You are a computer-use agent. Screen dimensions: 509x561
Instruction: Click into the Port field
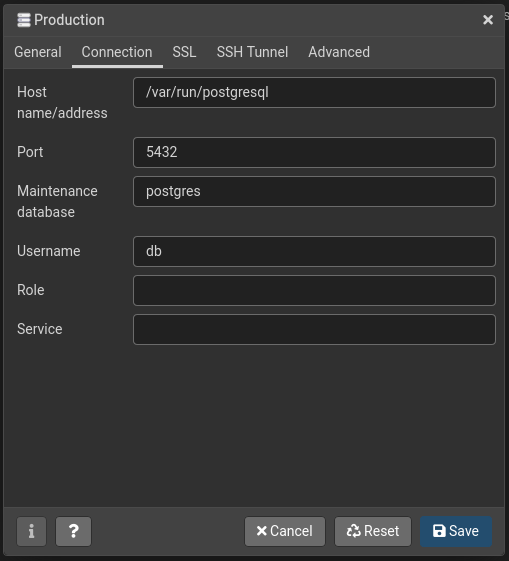pos(314,152)
